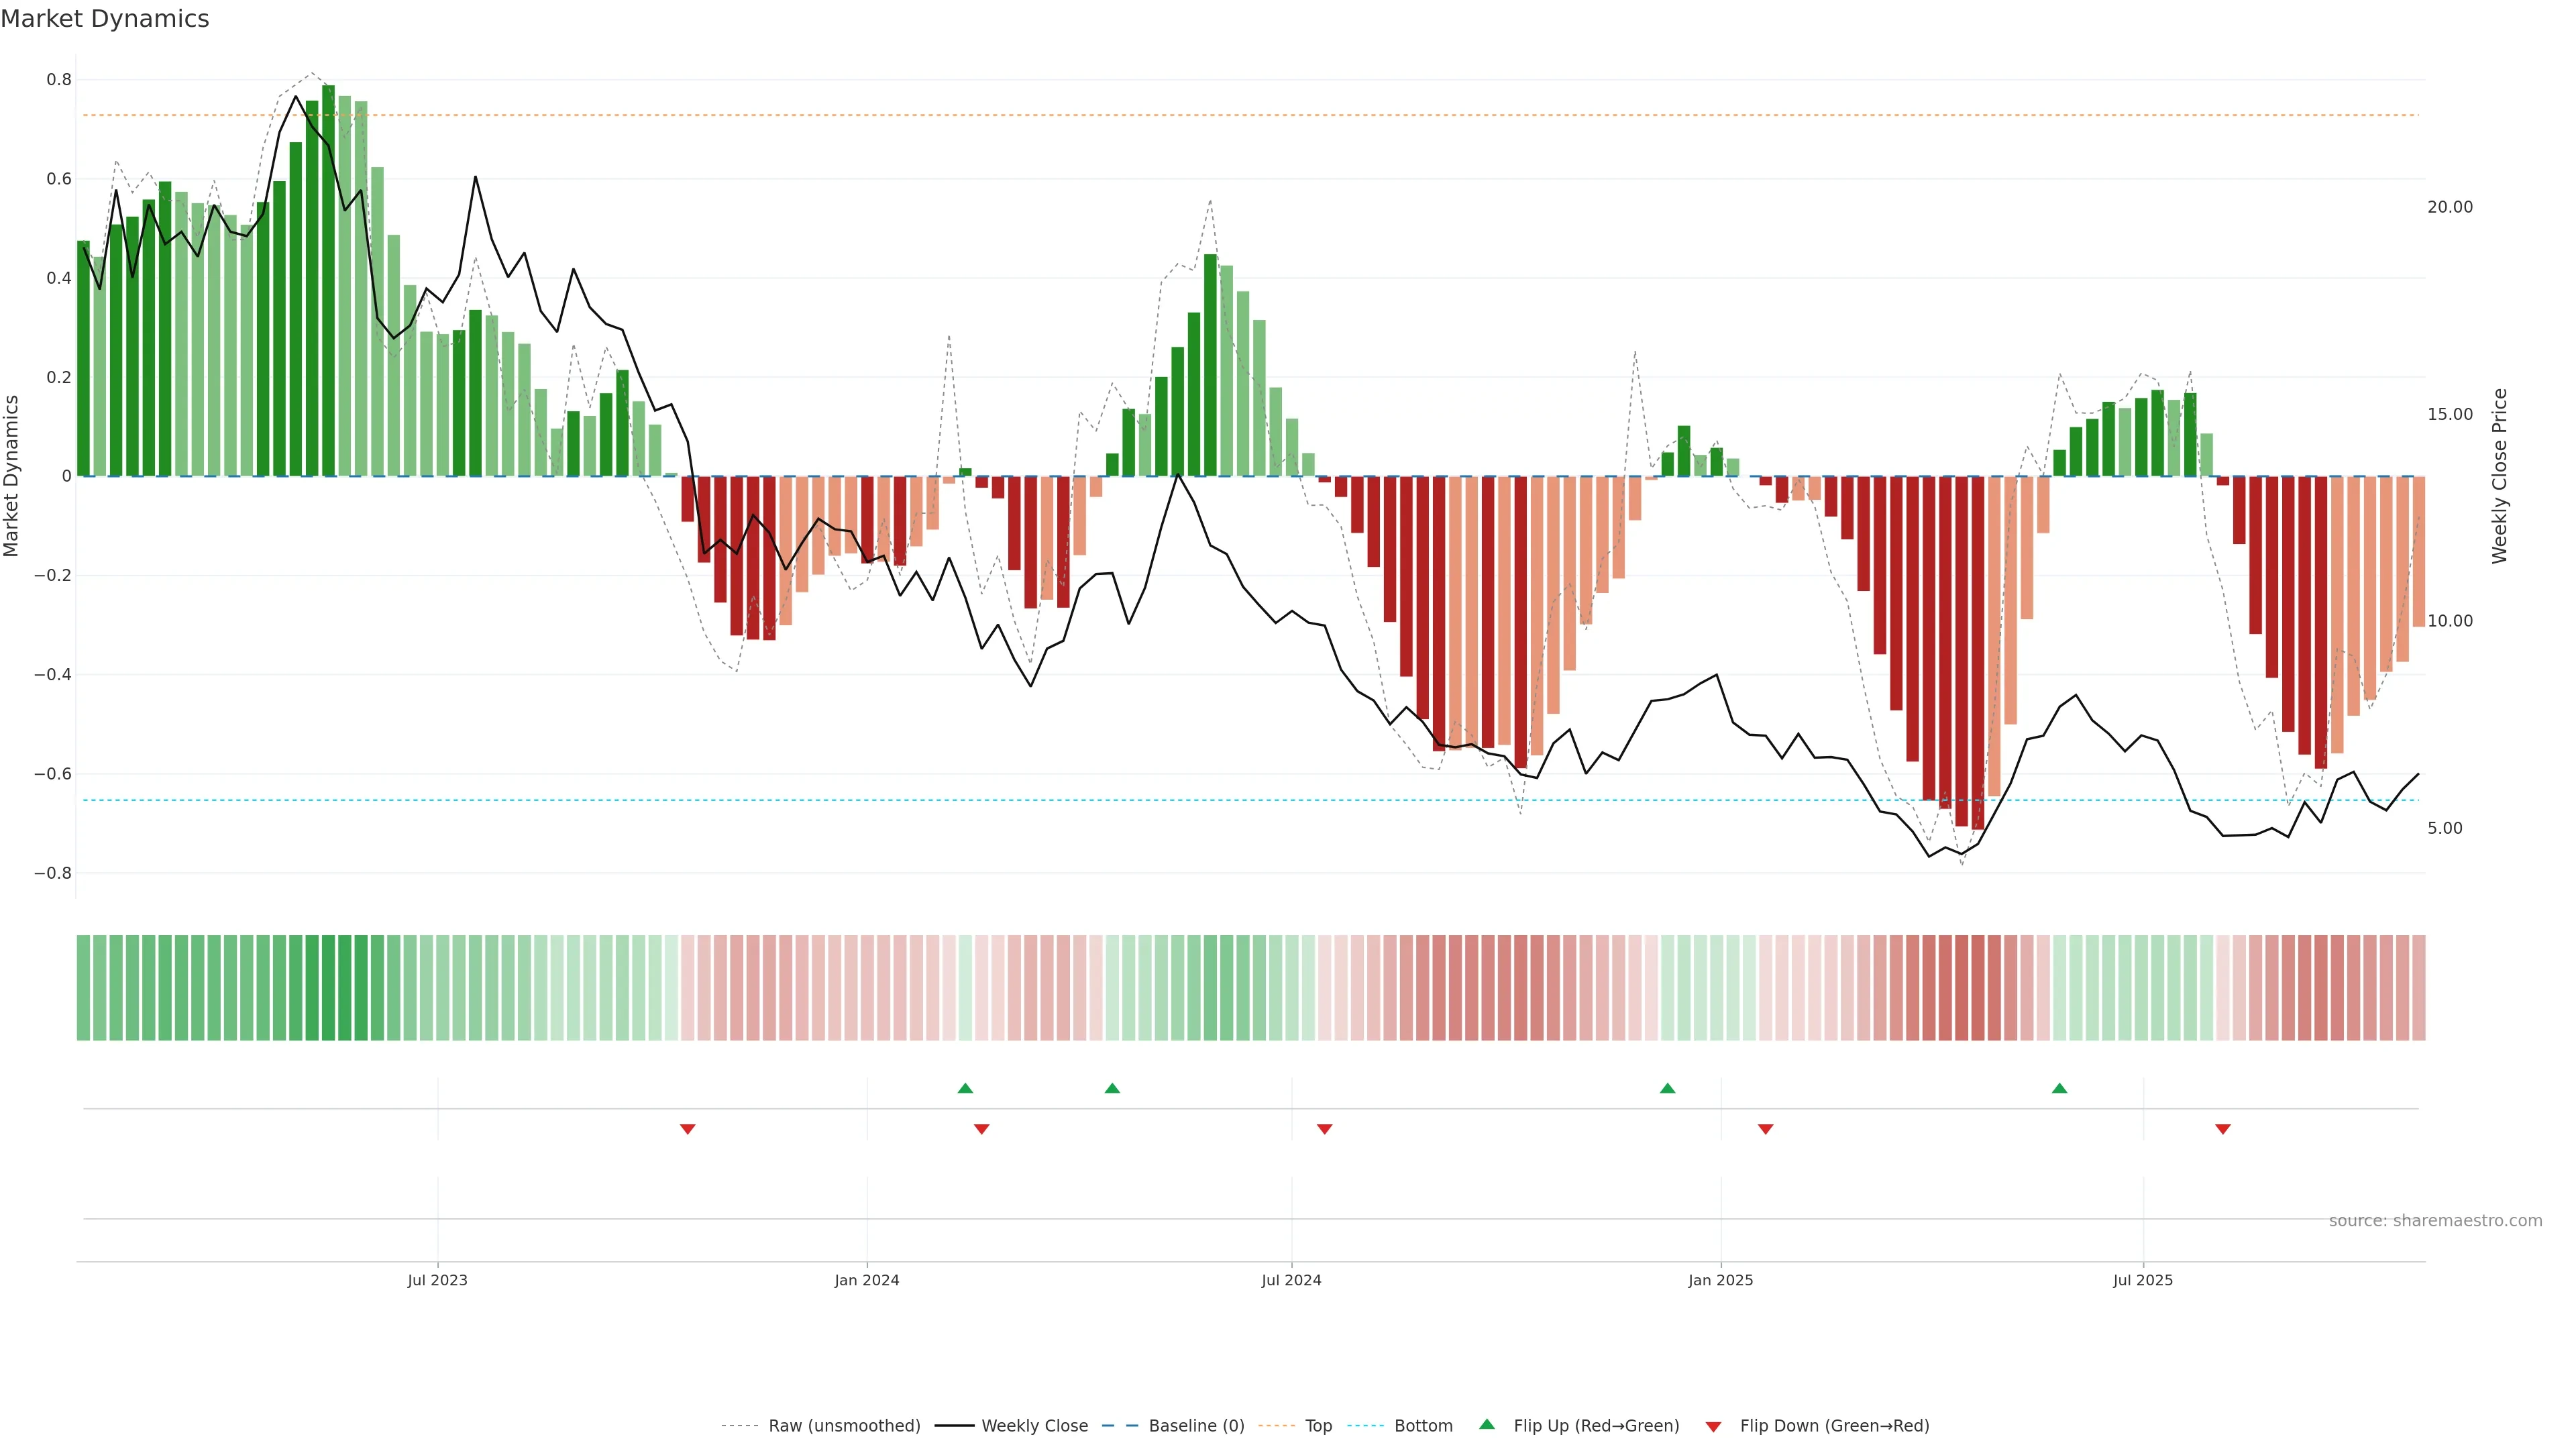Toggle Flip Down (Green→Red) legend entry
This screenshot has width=2576, height=1449.
point(1834,1426)
